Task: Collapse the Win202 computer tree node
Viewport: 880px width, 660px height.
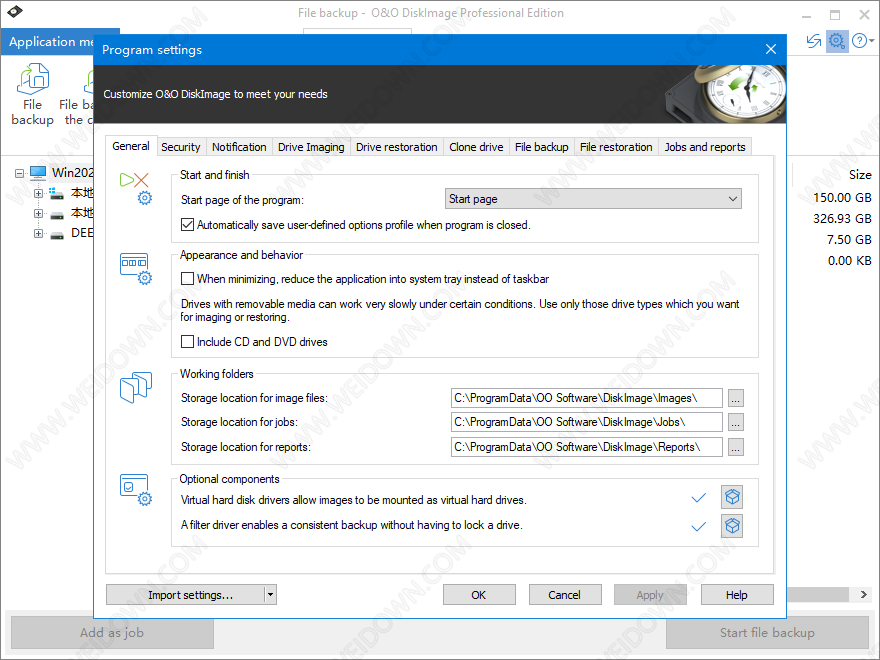Action: (19, 173)
